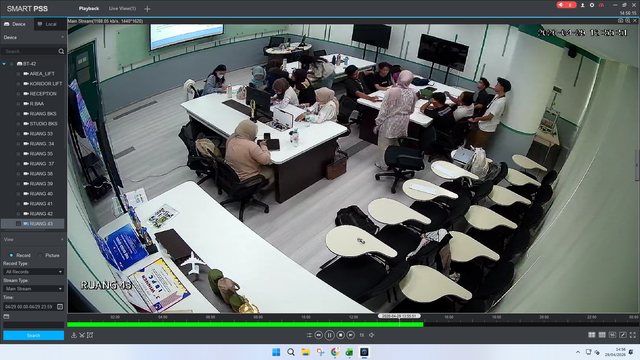Tick the AREA_LIFT camera checkbox
Screen dimensions: 640x360
click(x=18, y=74)
